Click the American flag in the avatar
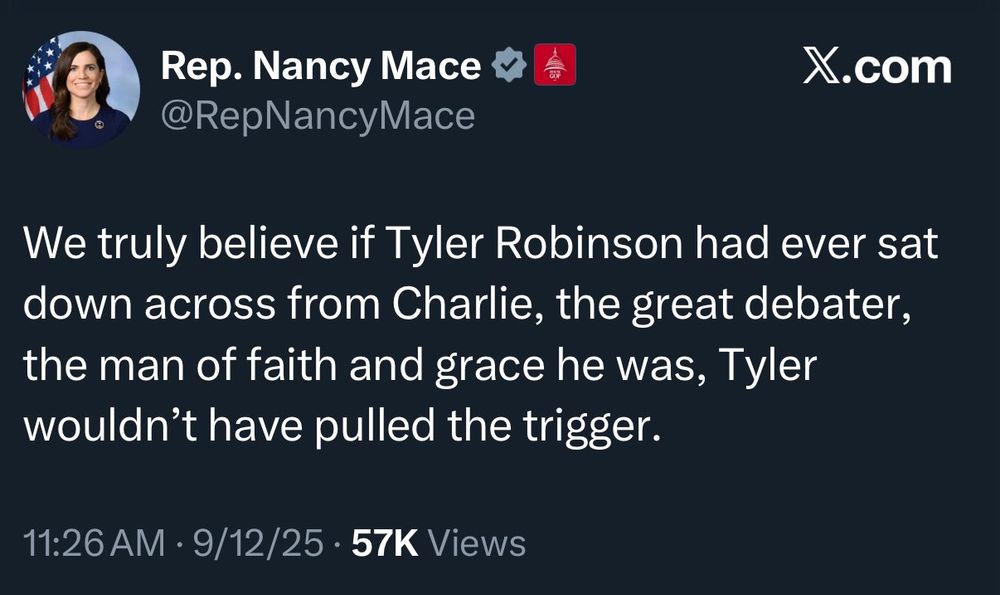 click(x=40, y=78)
